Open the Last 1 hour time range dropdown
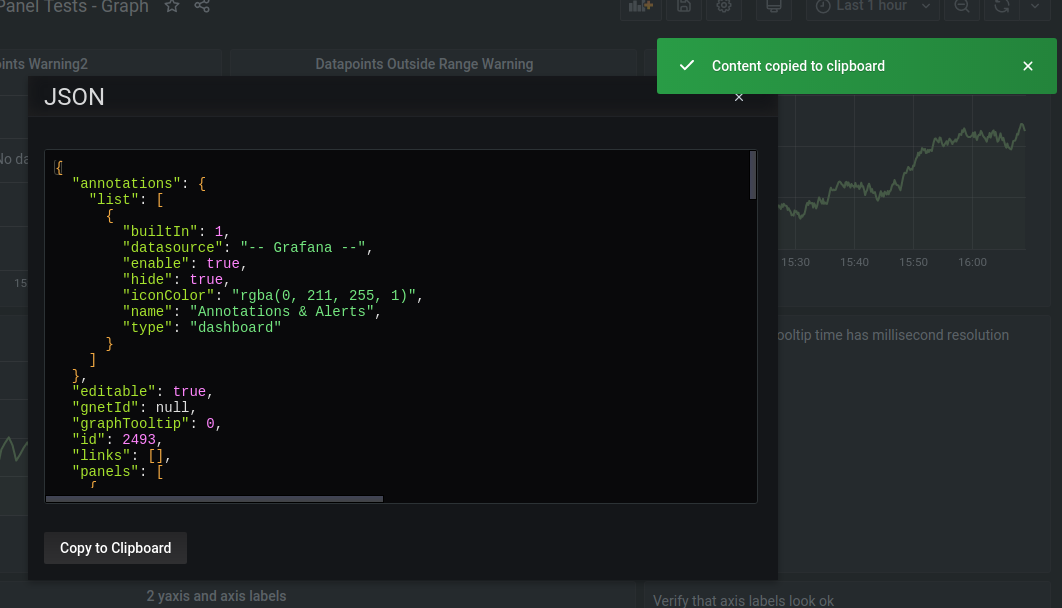The image size is (1062, 608). click(x=870, y=9)
